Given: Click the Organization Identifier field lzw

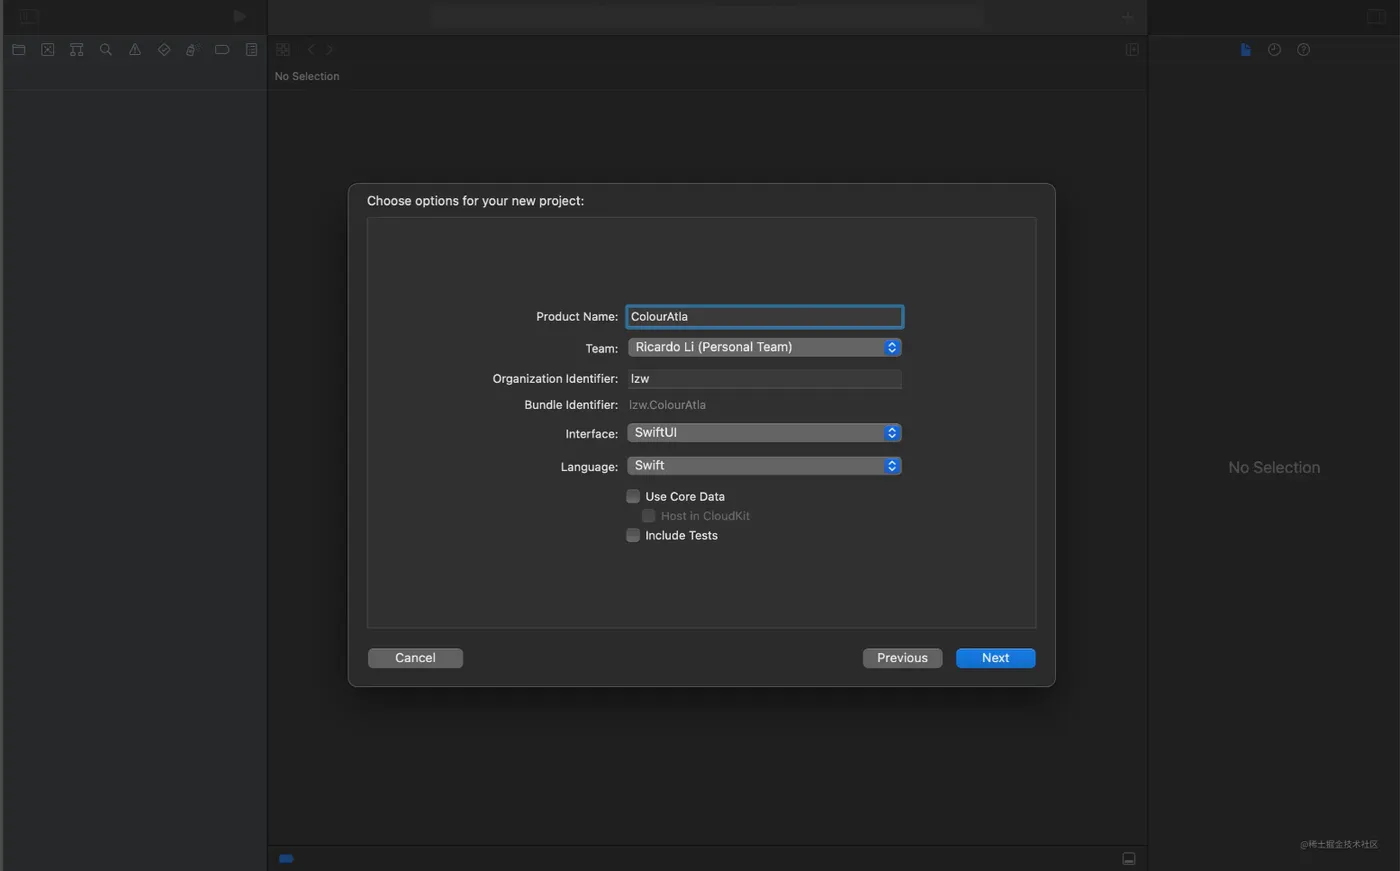Looking at the screenshot, I should pyautogui.click(x=764, y=379).
